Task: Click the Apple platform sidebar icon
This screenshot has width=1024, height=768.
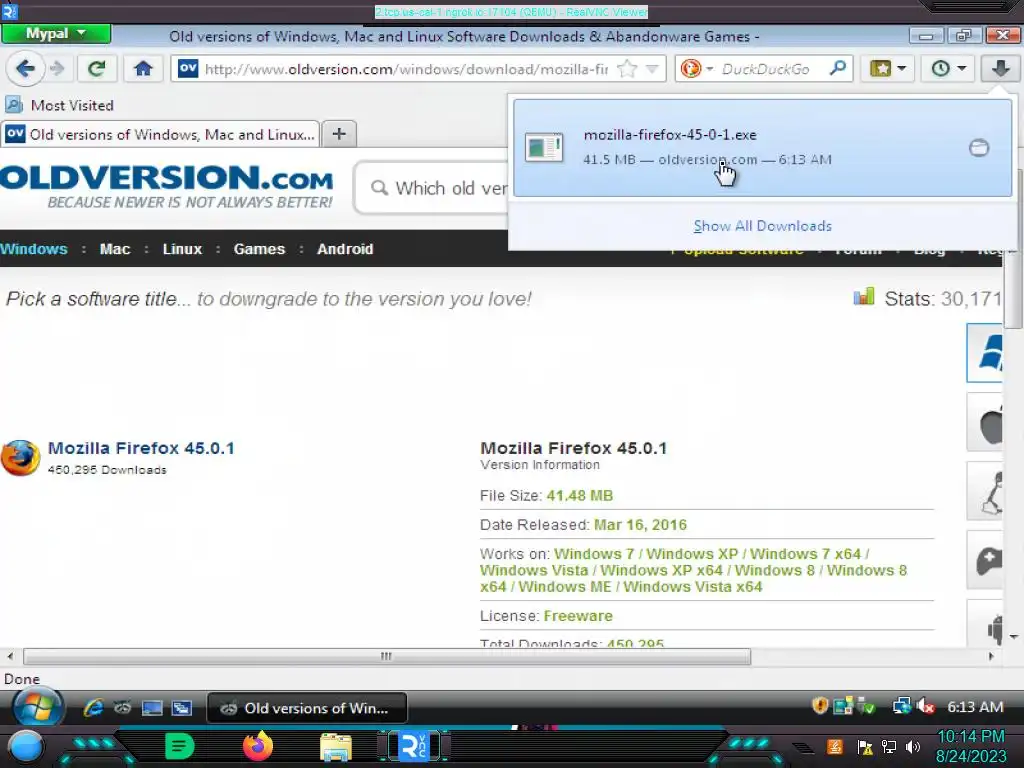Action: [x=985, y=422]
